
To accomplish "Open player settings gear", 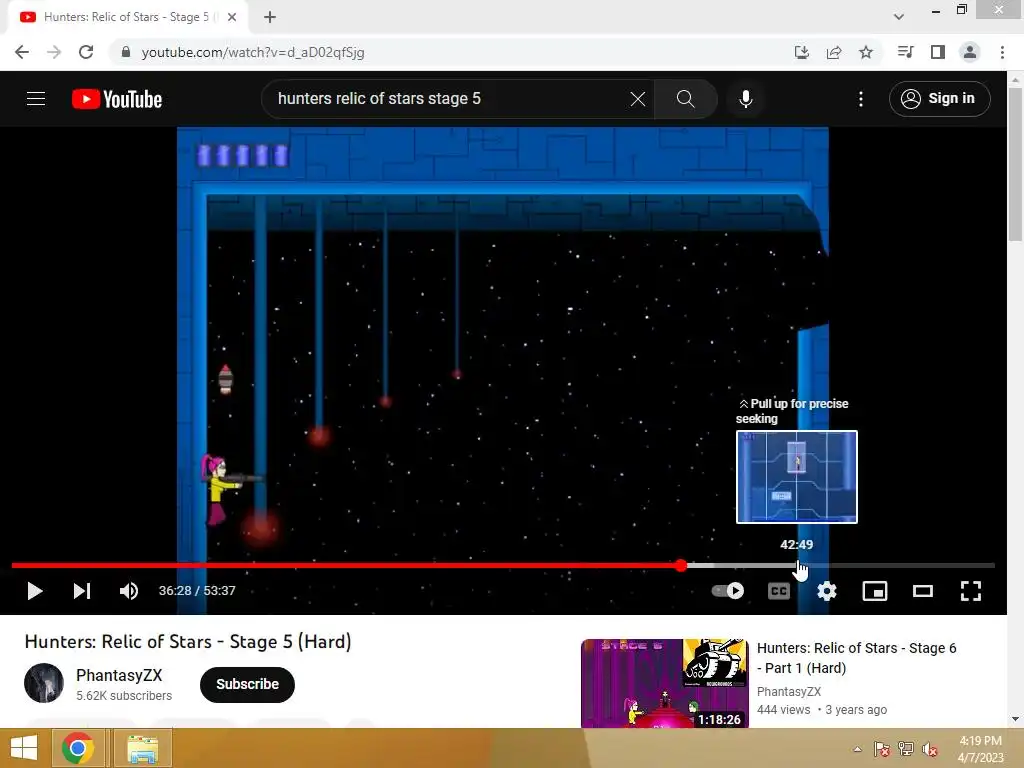I will (x=827, y=591).
